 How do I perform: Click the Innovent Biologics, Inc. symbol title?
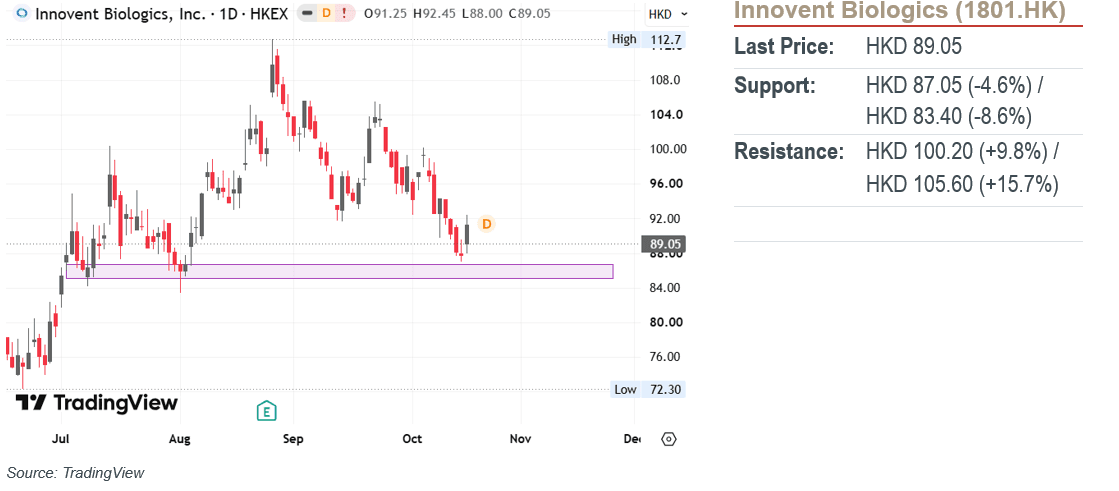(x=161, y=13)
